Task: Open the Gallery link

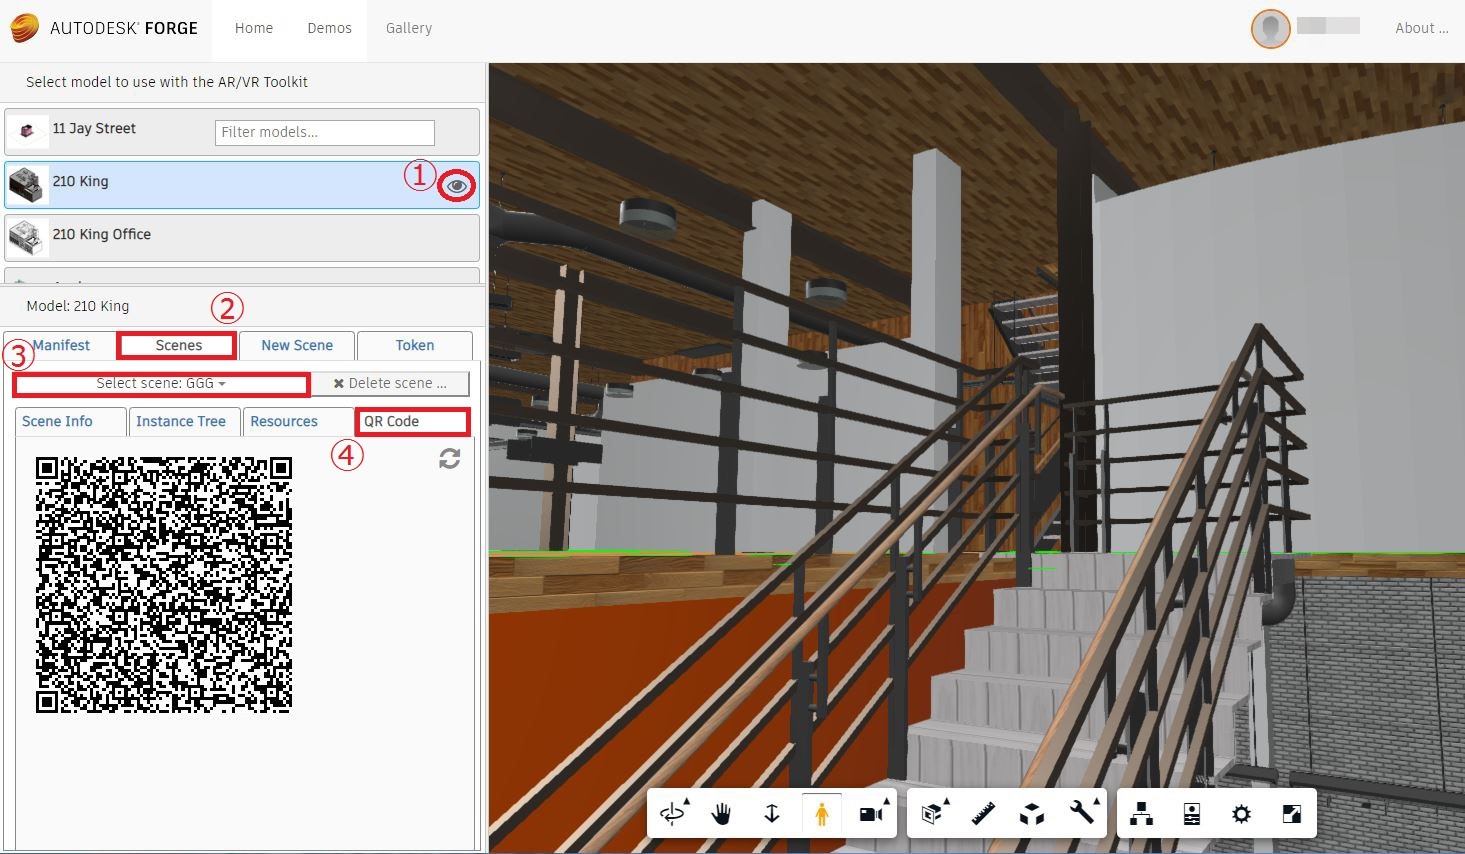Action: (x=409, y=28)
